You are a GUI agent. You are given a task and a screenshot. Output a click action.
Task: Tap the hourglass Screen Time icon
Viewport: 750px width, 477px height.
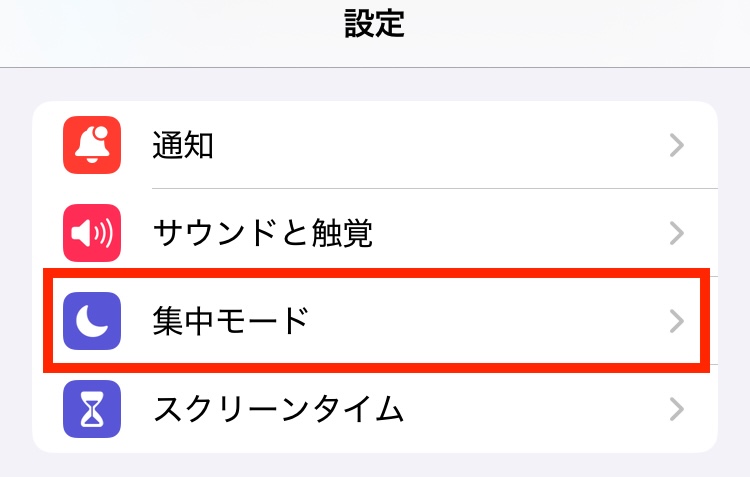click(x=92, y=409)
